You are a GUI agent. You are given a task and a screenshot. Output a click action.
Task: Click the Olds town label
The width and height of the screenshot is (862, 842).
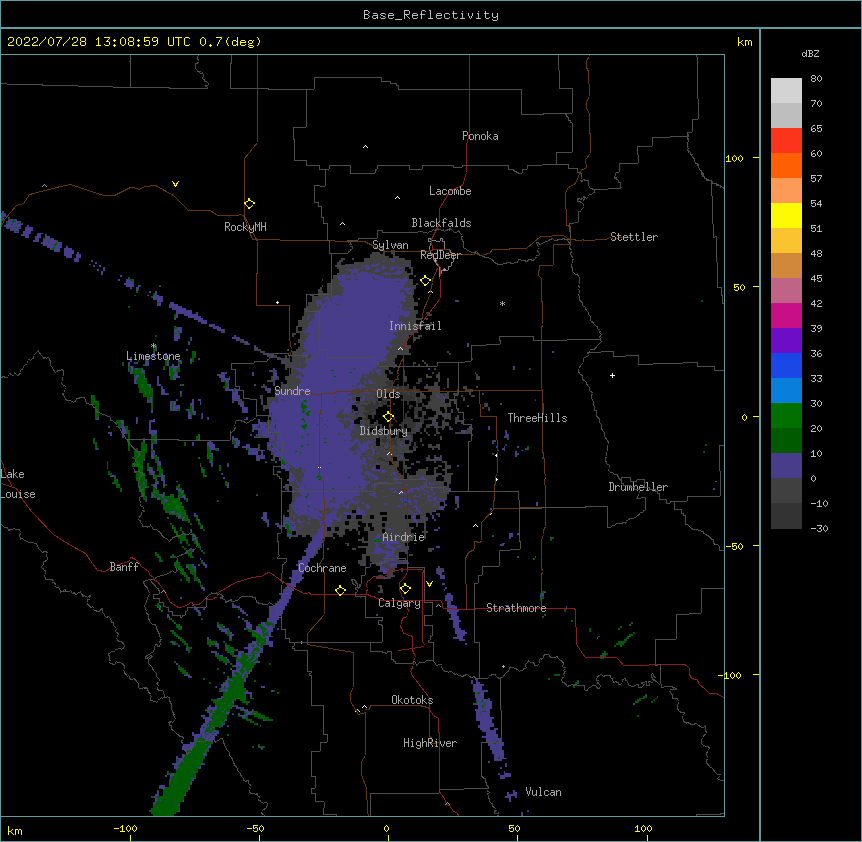pos(388,394)
